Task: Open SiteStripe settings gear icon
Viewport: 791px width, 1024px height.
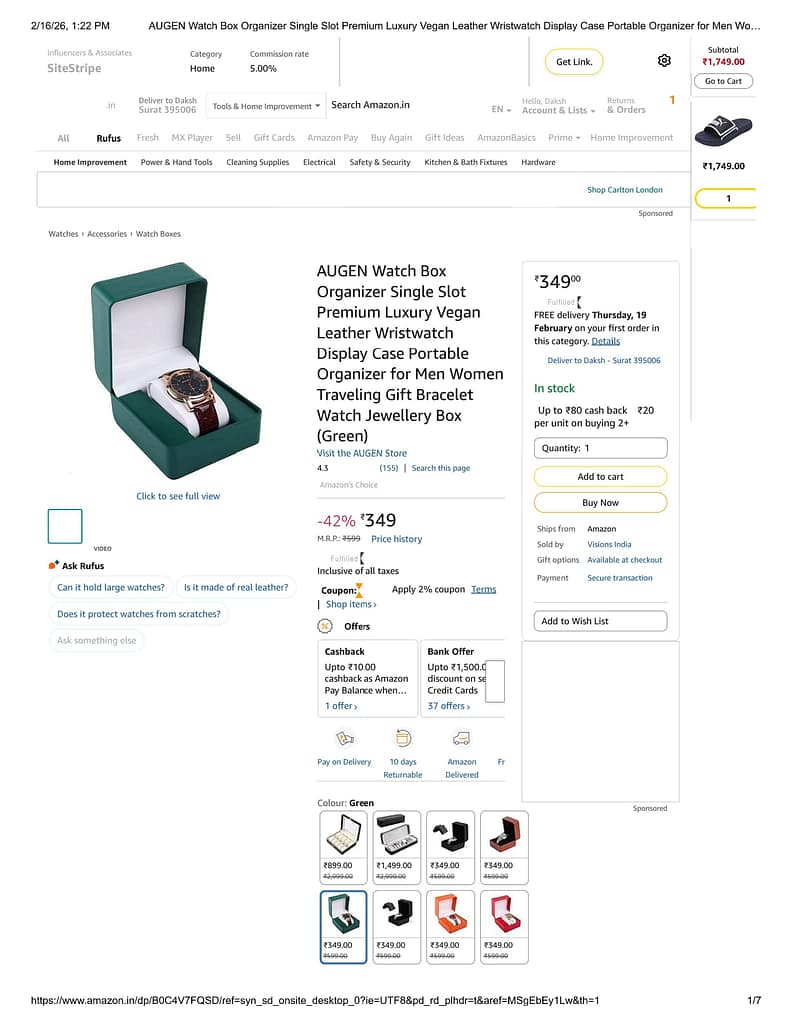Action: [x=664, y=61]
